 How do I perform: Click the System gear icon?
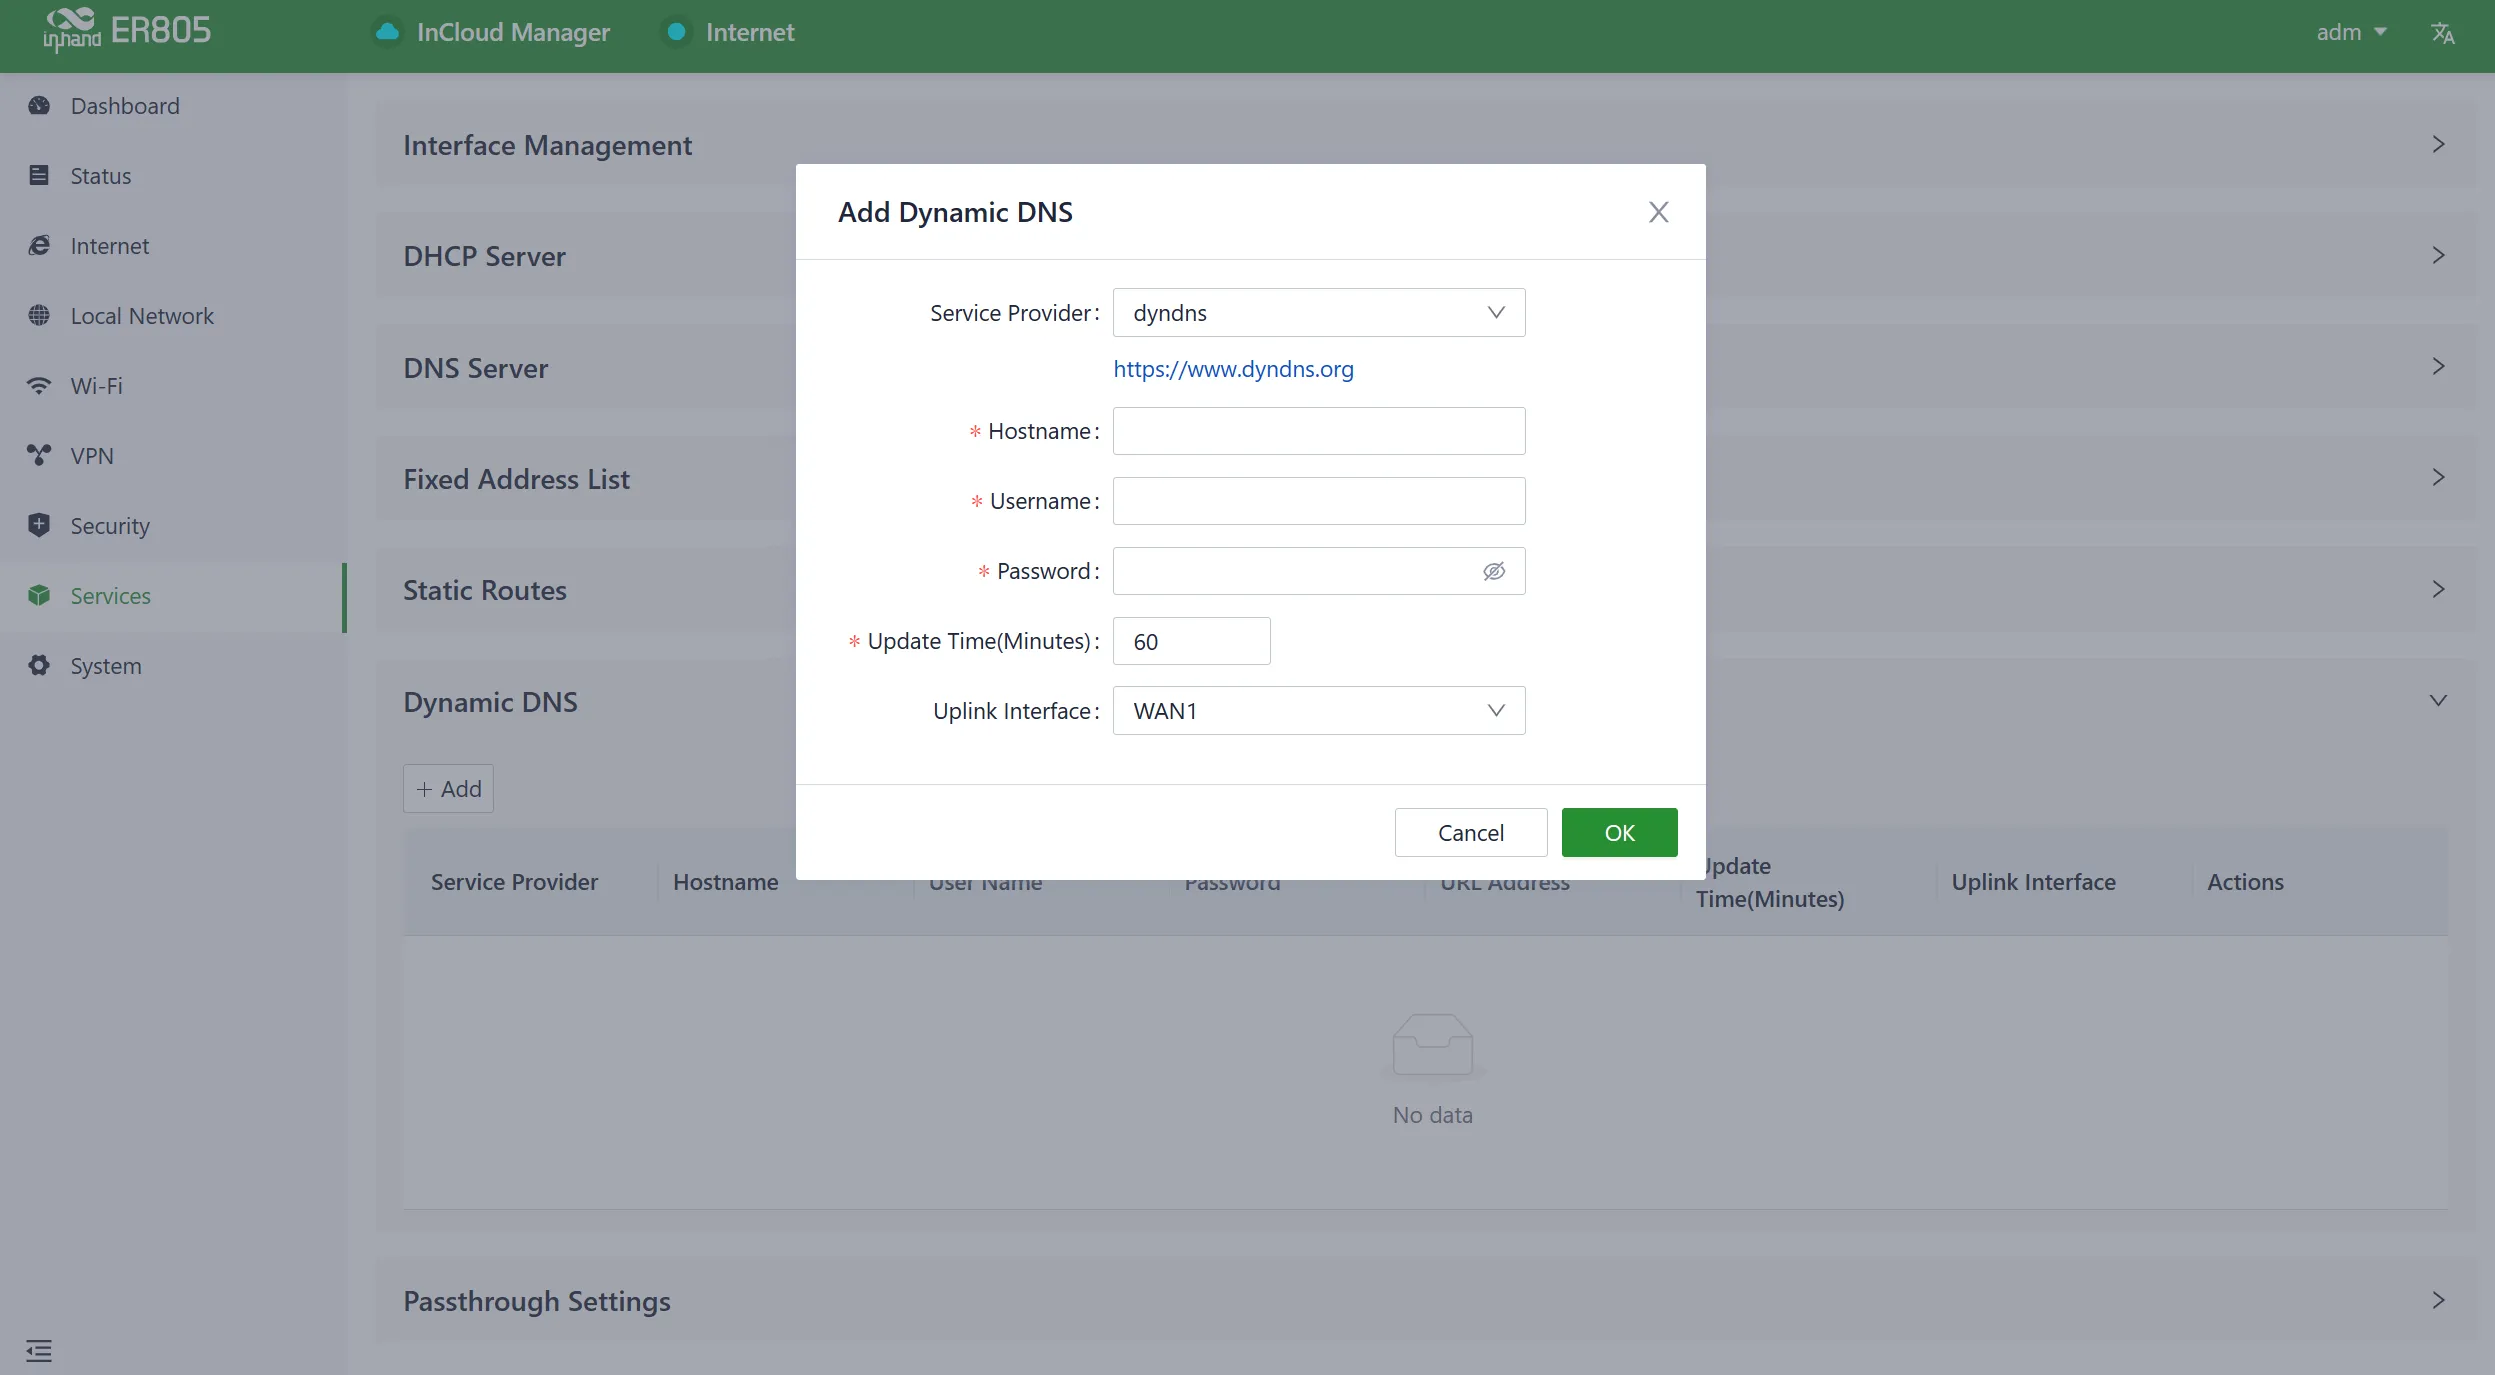pos(39,666)
